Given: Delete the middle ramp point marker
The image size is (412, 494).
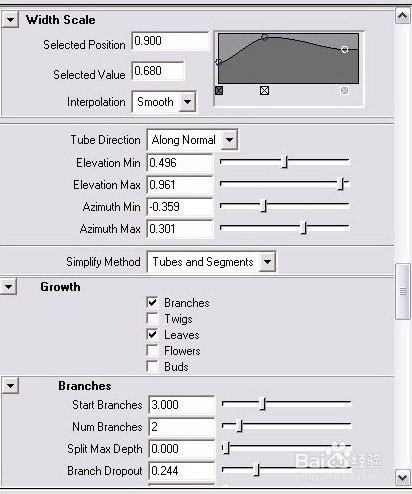Looking at the screenshot, I should (264, 90).
